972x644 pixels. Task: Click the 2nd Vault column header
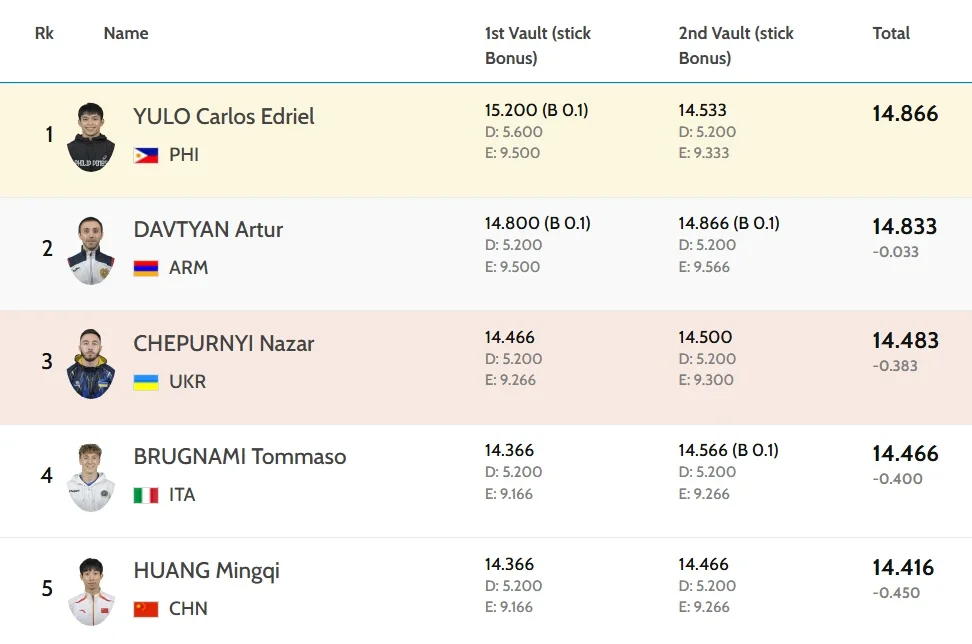coord(736,45)
